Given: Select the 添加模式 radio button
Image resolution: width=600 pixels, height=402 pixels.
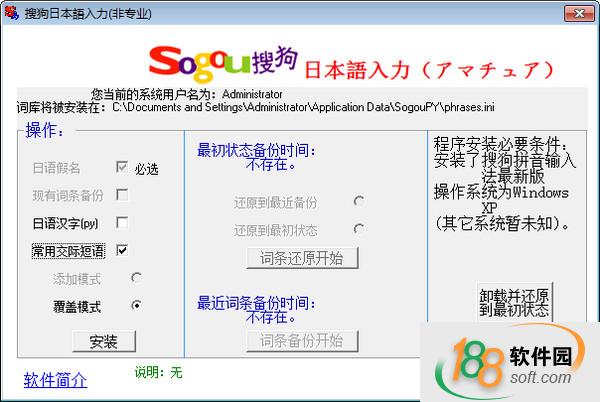Looking at the screenshot, I should [x=136, y=278].
